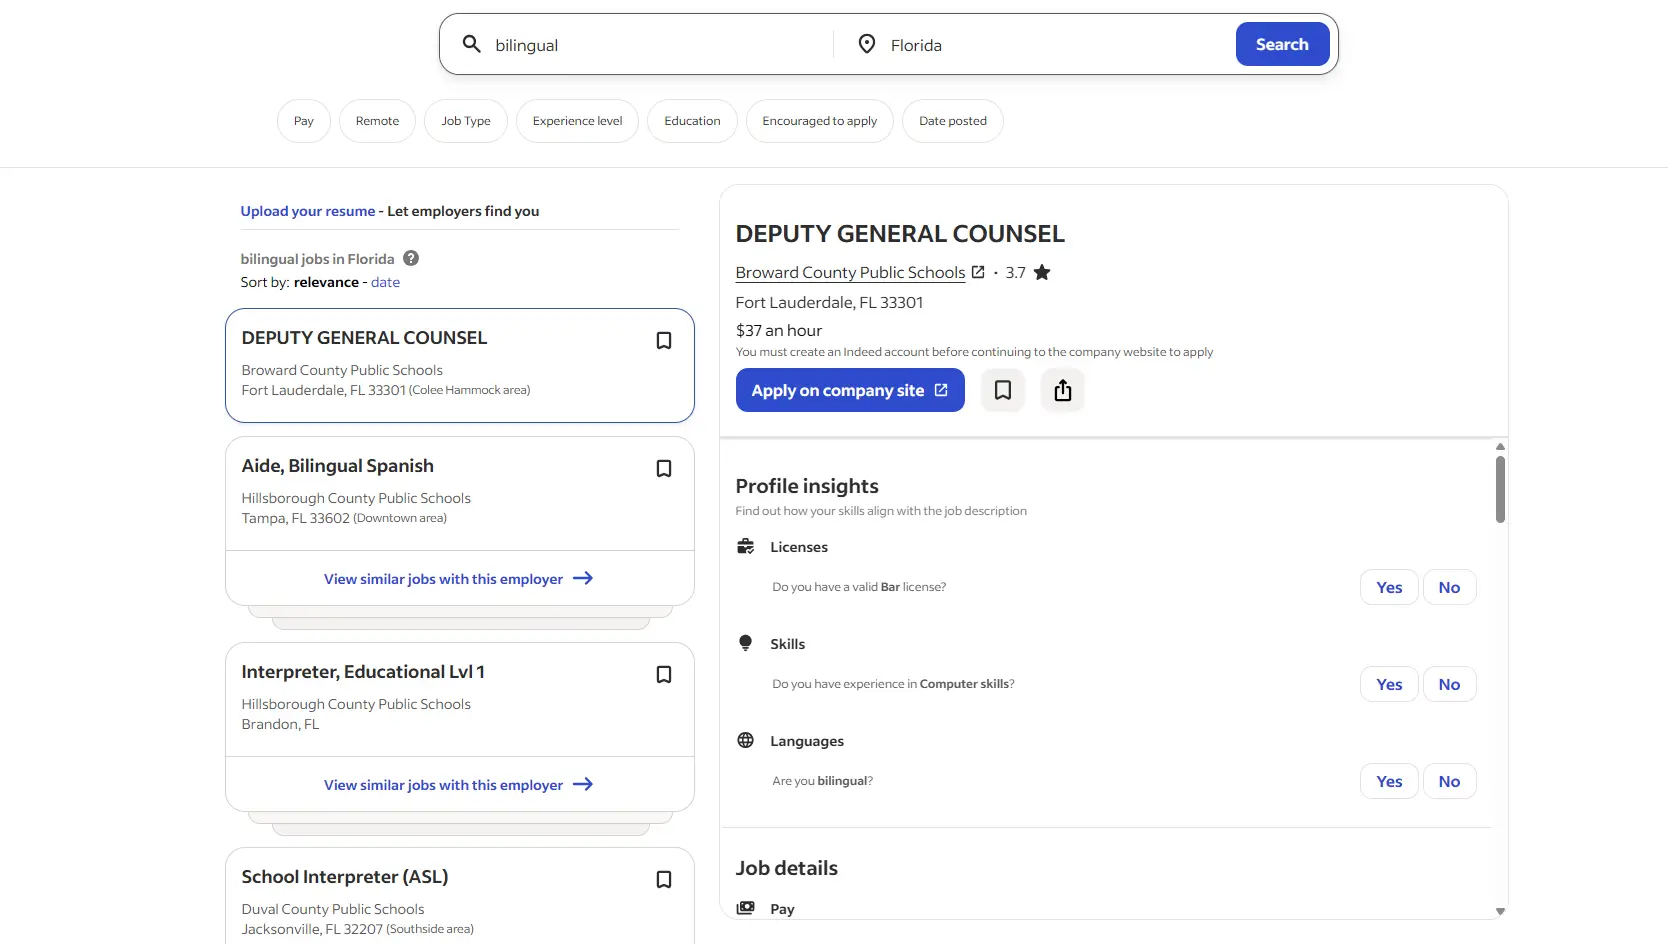Screen dimensions: 1668x944
Task: Click the star rating icon
Action: click(x=1042, y=272)
